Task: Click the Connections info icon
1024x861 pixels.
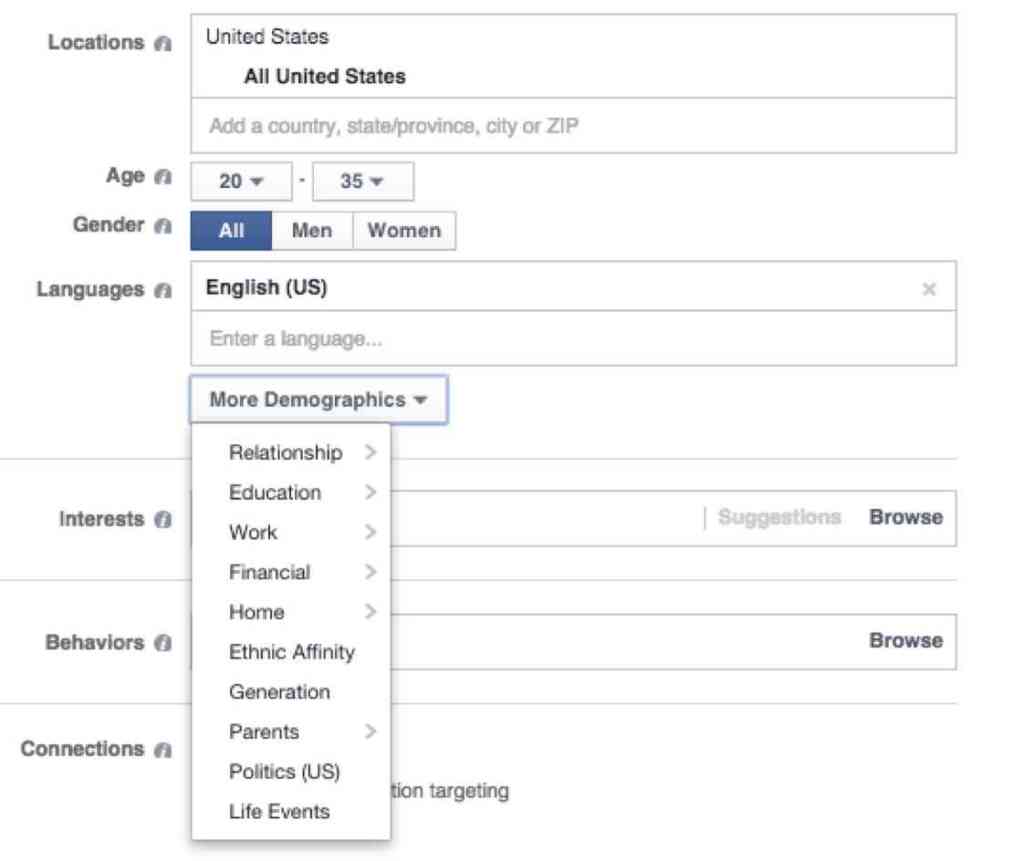Action: [164, 750]
